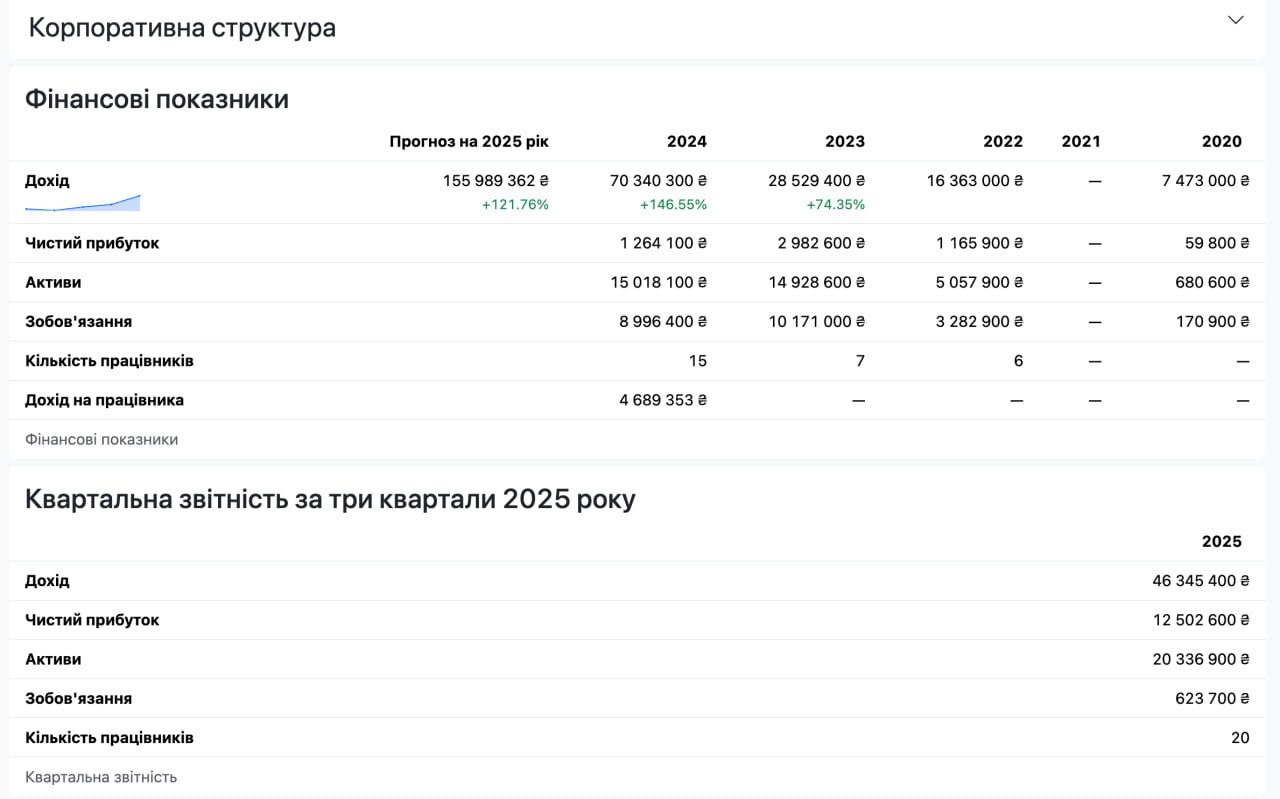Click the revenue per employee value 4 689 353 ₴
The image size is (1280, 799).
(664, 400)
